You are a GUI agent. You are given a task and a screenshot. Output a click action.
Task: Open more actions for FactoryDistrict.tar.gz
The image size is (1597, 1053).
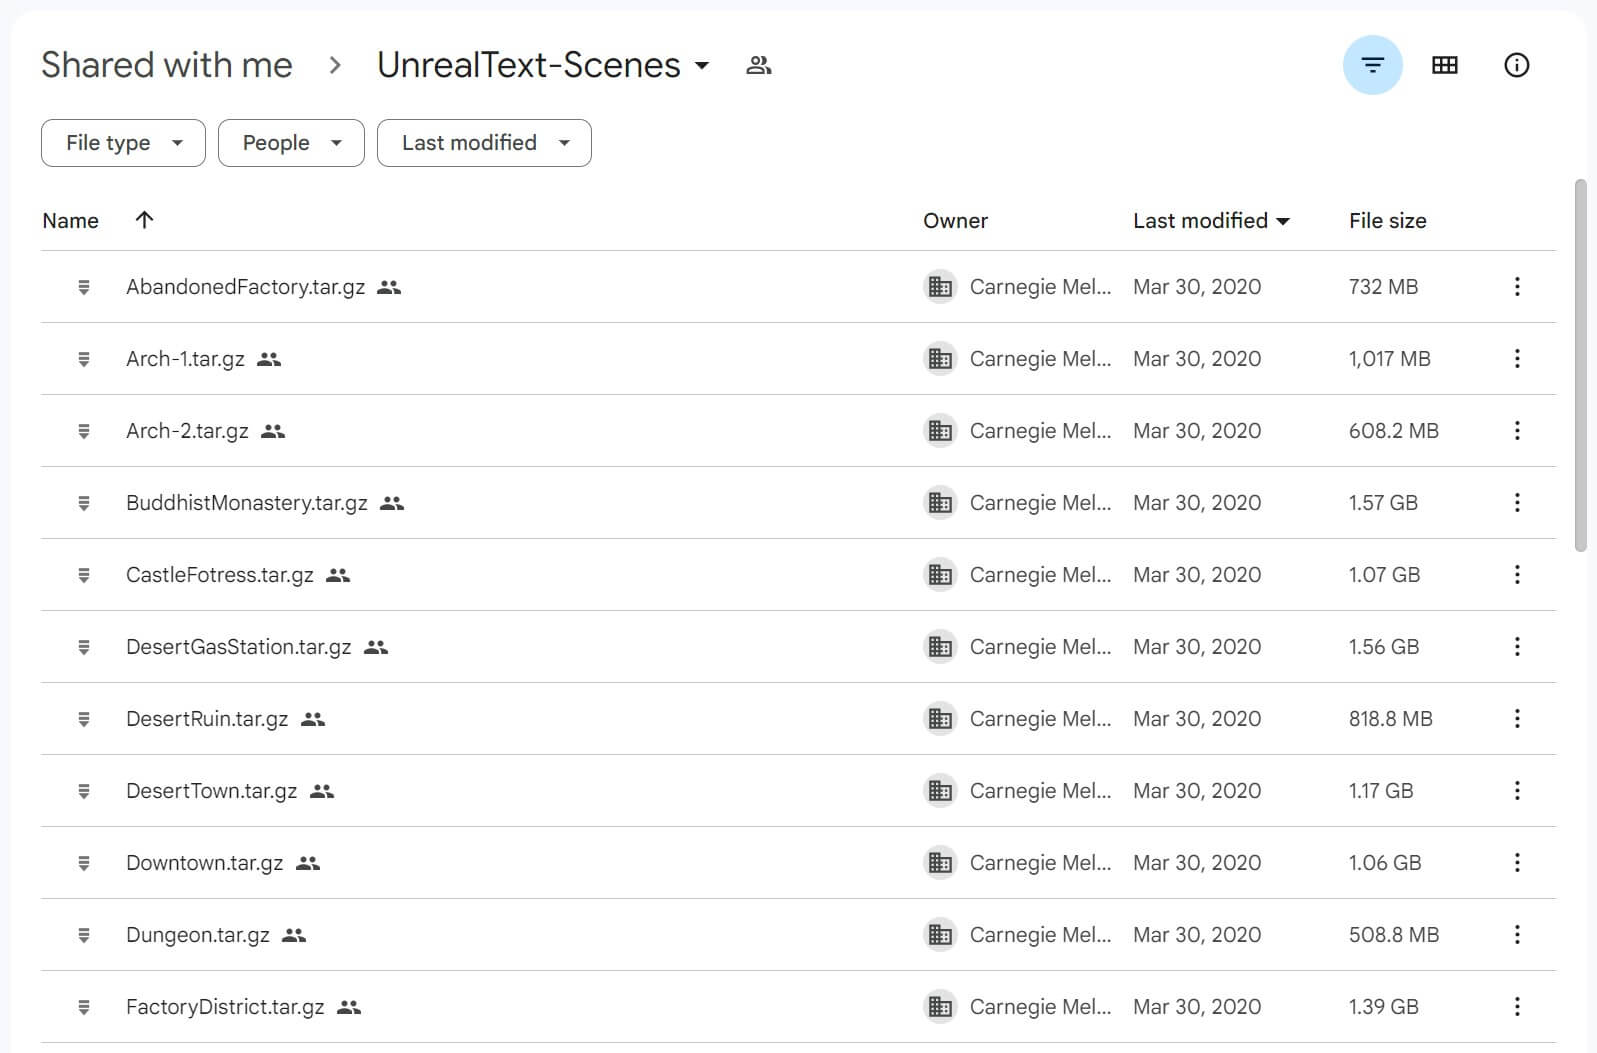1517,1007
